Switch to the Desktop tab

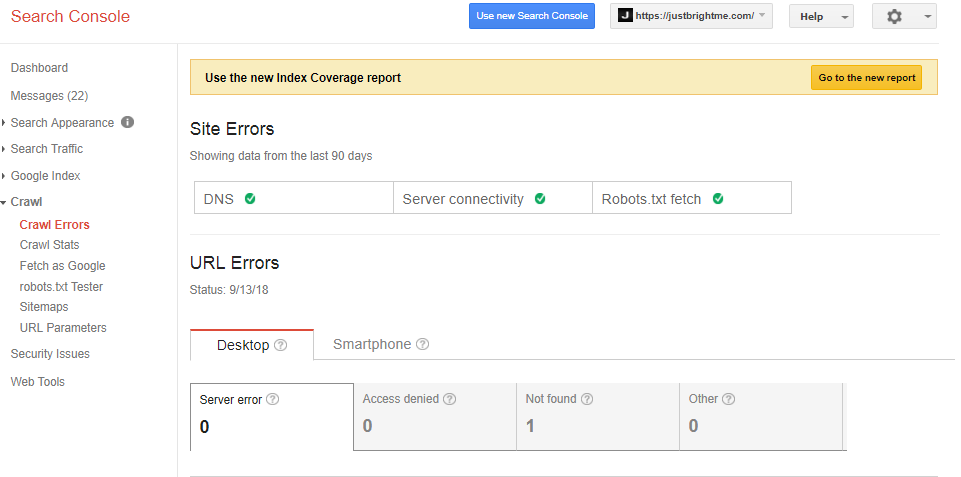(252, 345)
